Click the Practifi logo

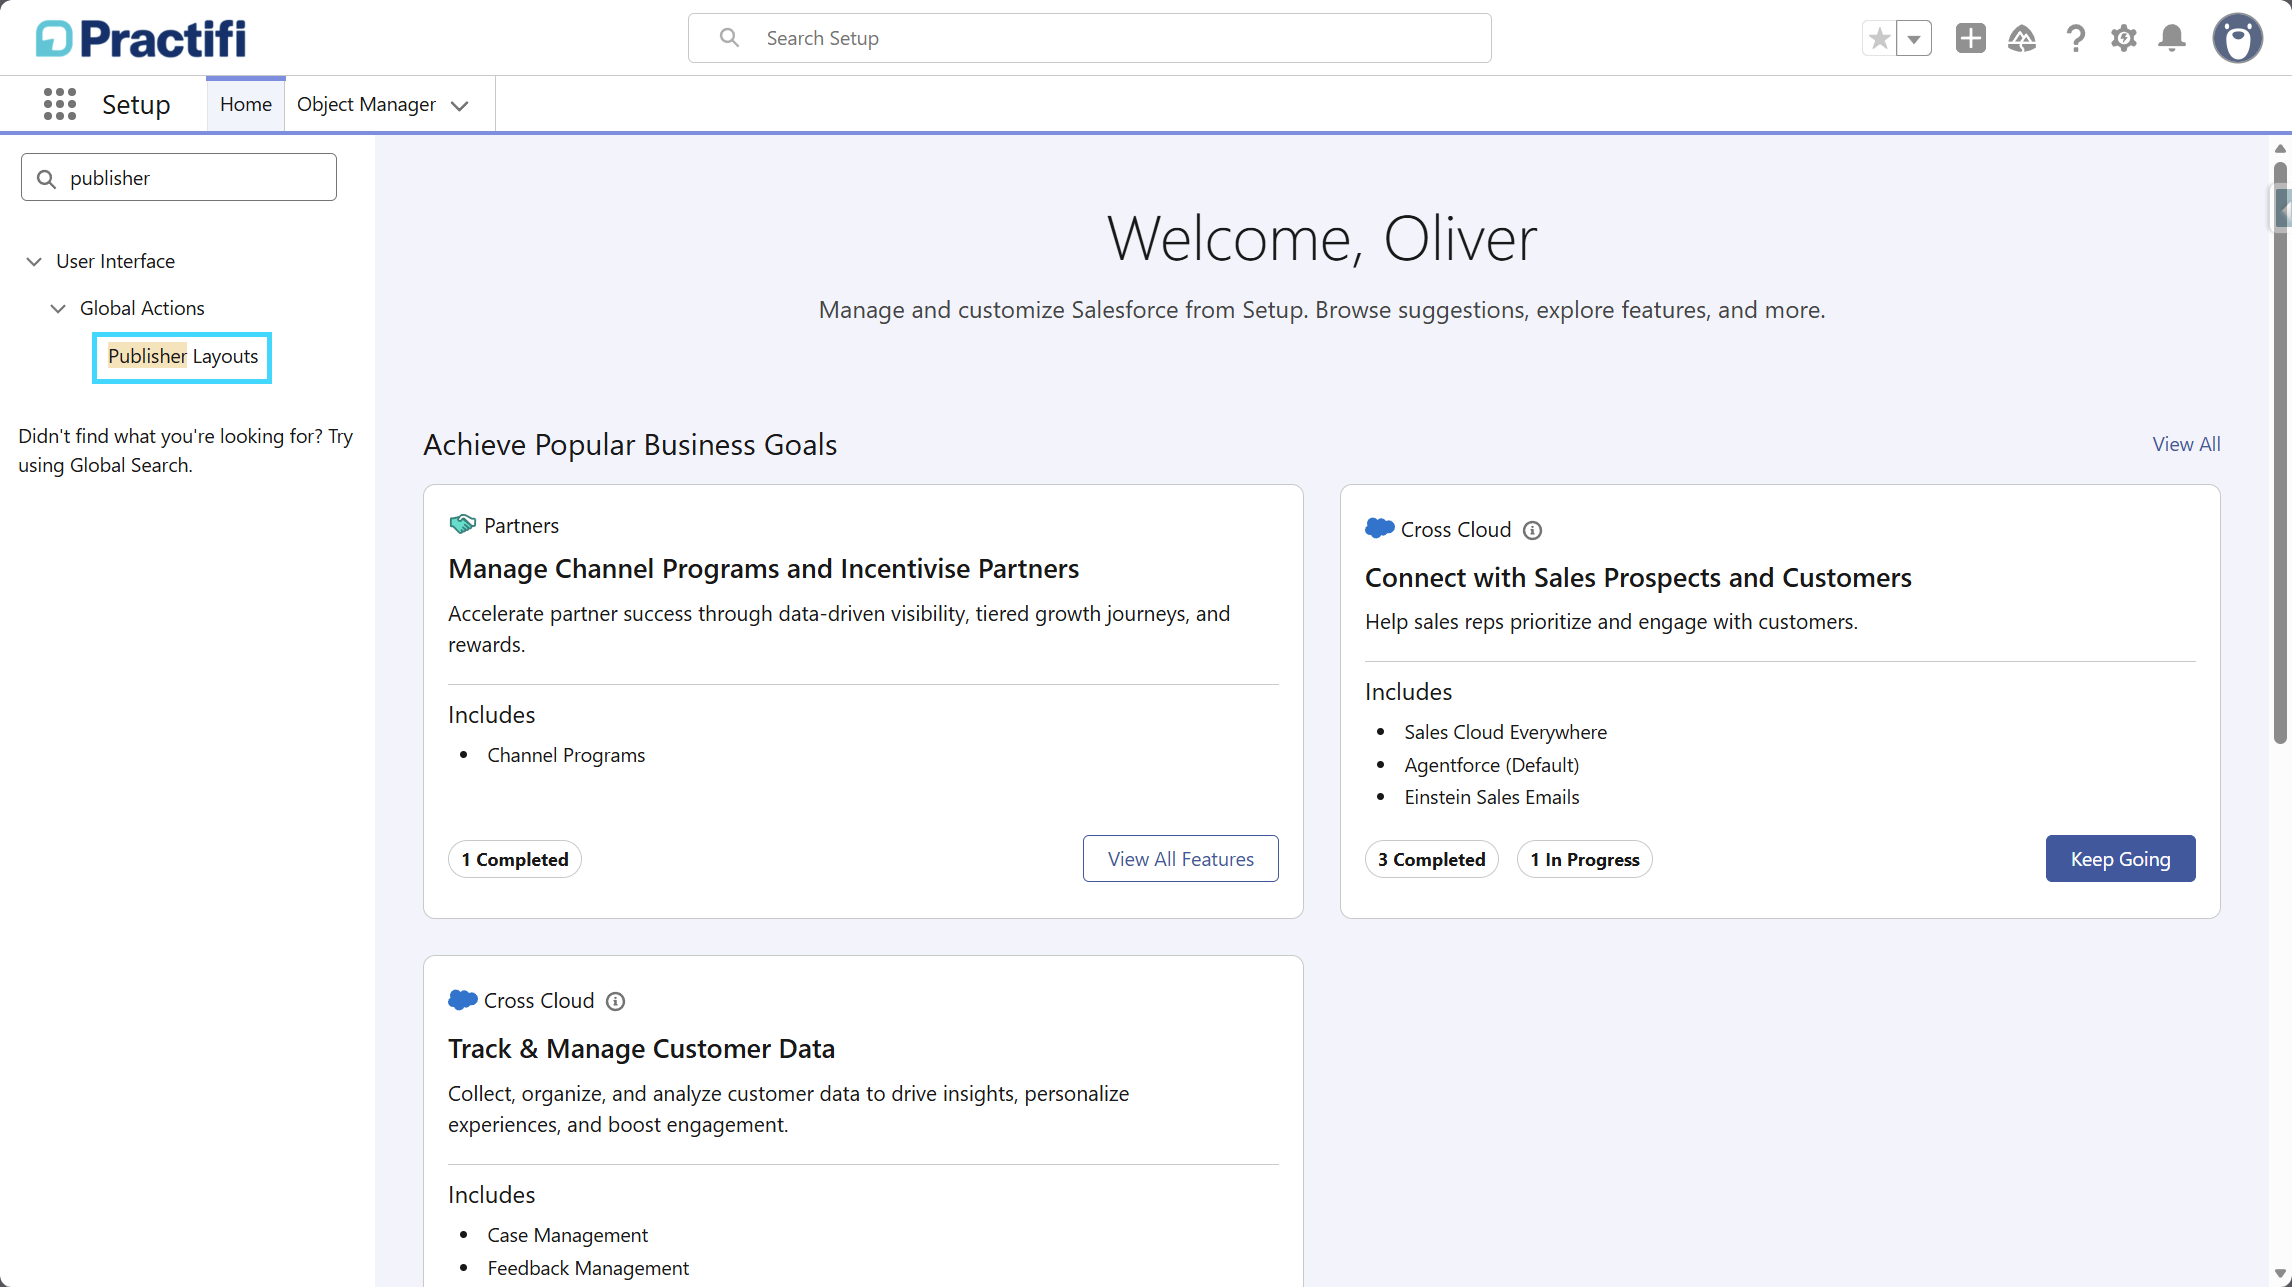coord(141,38)
